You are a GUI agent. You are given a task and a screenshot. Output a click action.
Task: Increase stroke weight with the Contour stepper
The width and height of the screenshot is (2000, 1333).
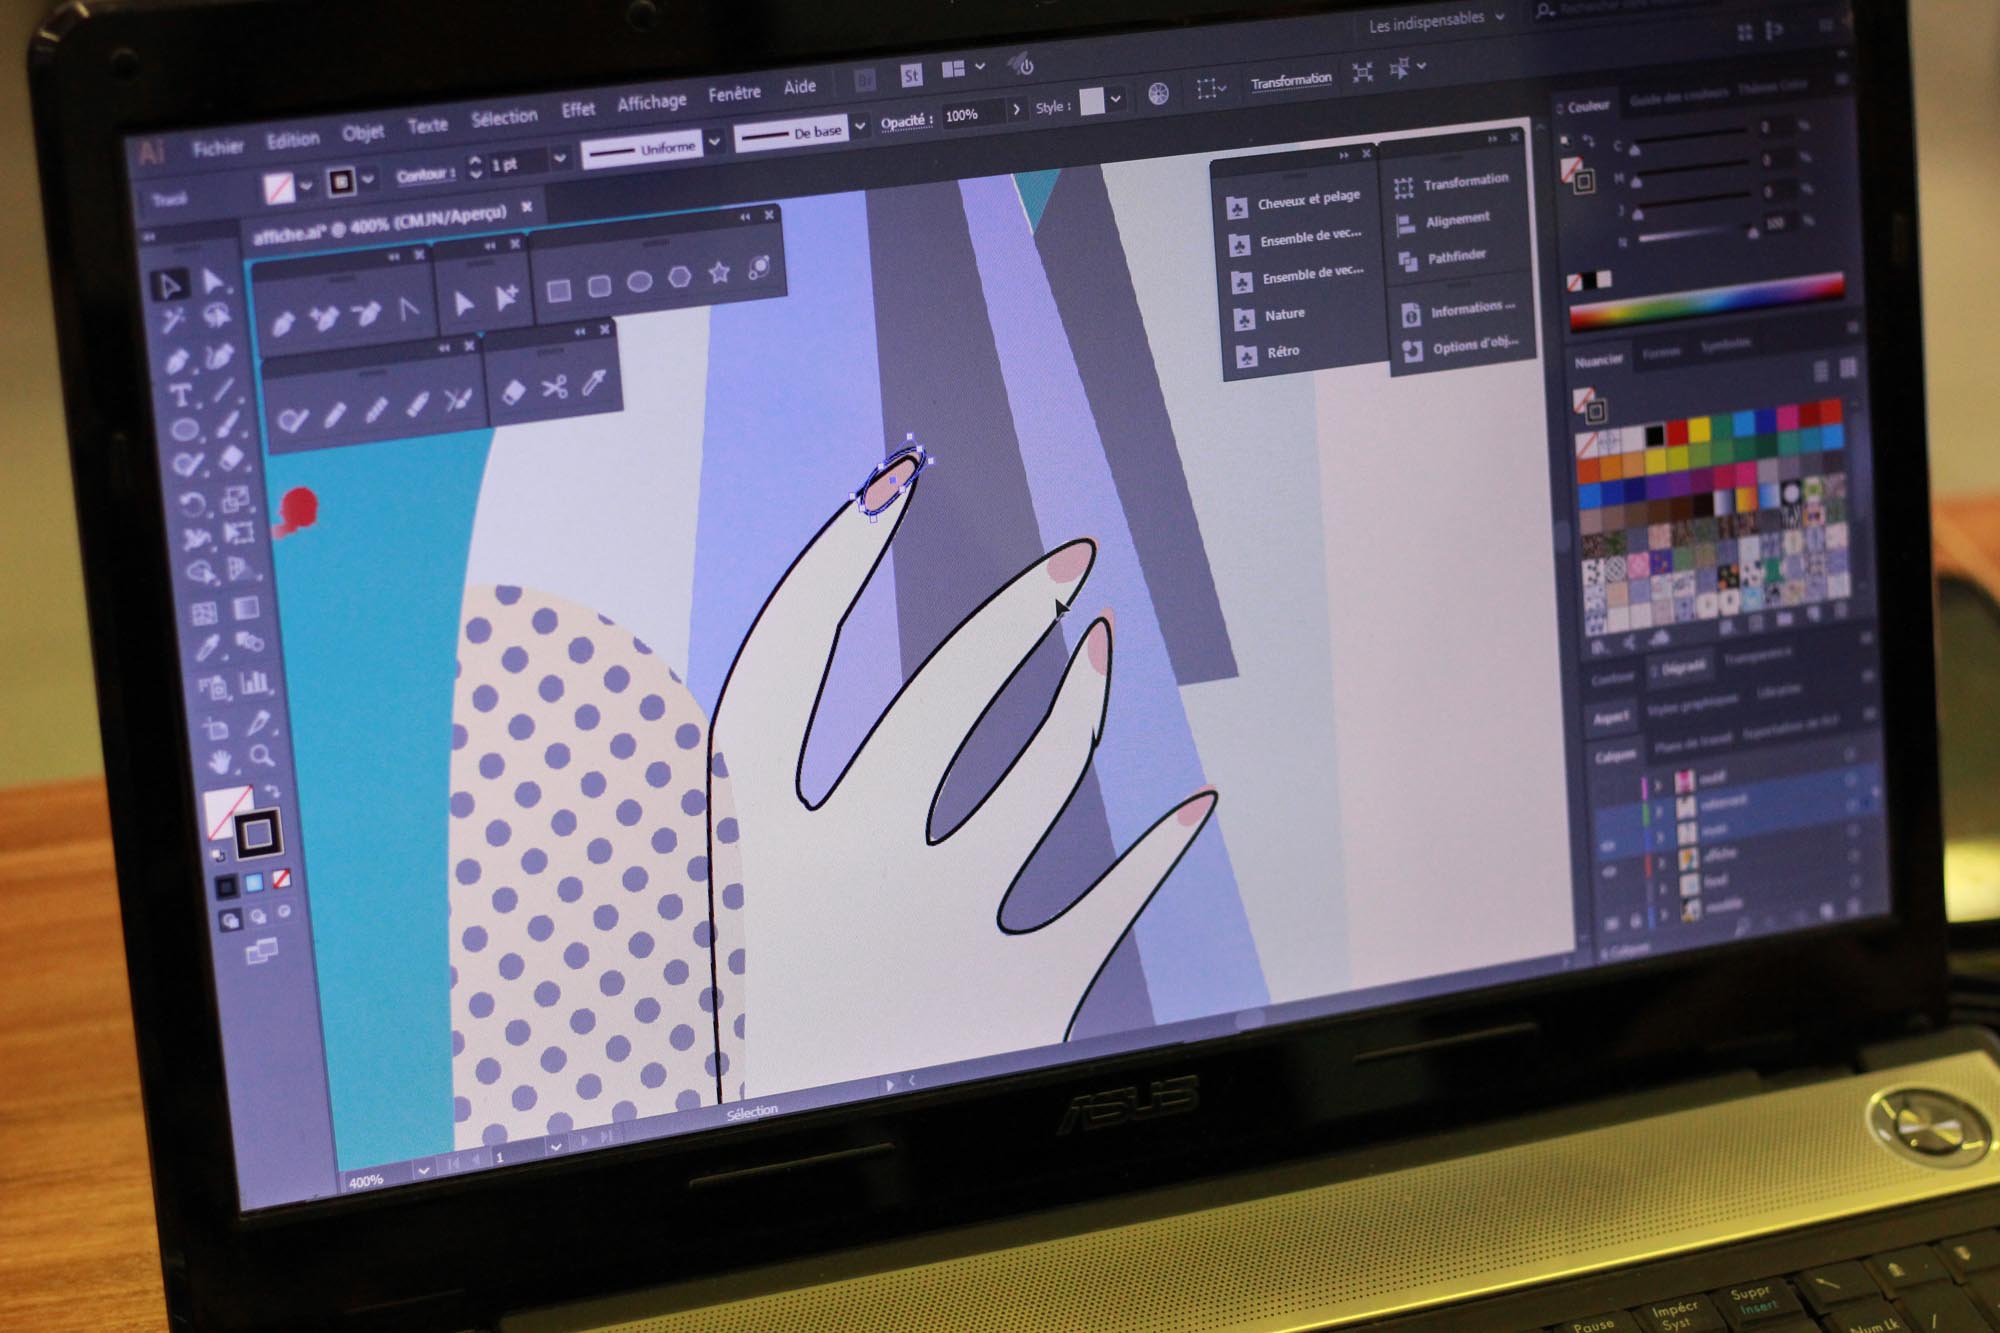(474, 160)
